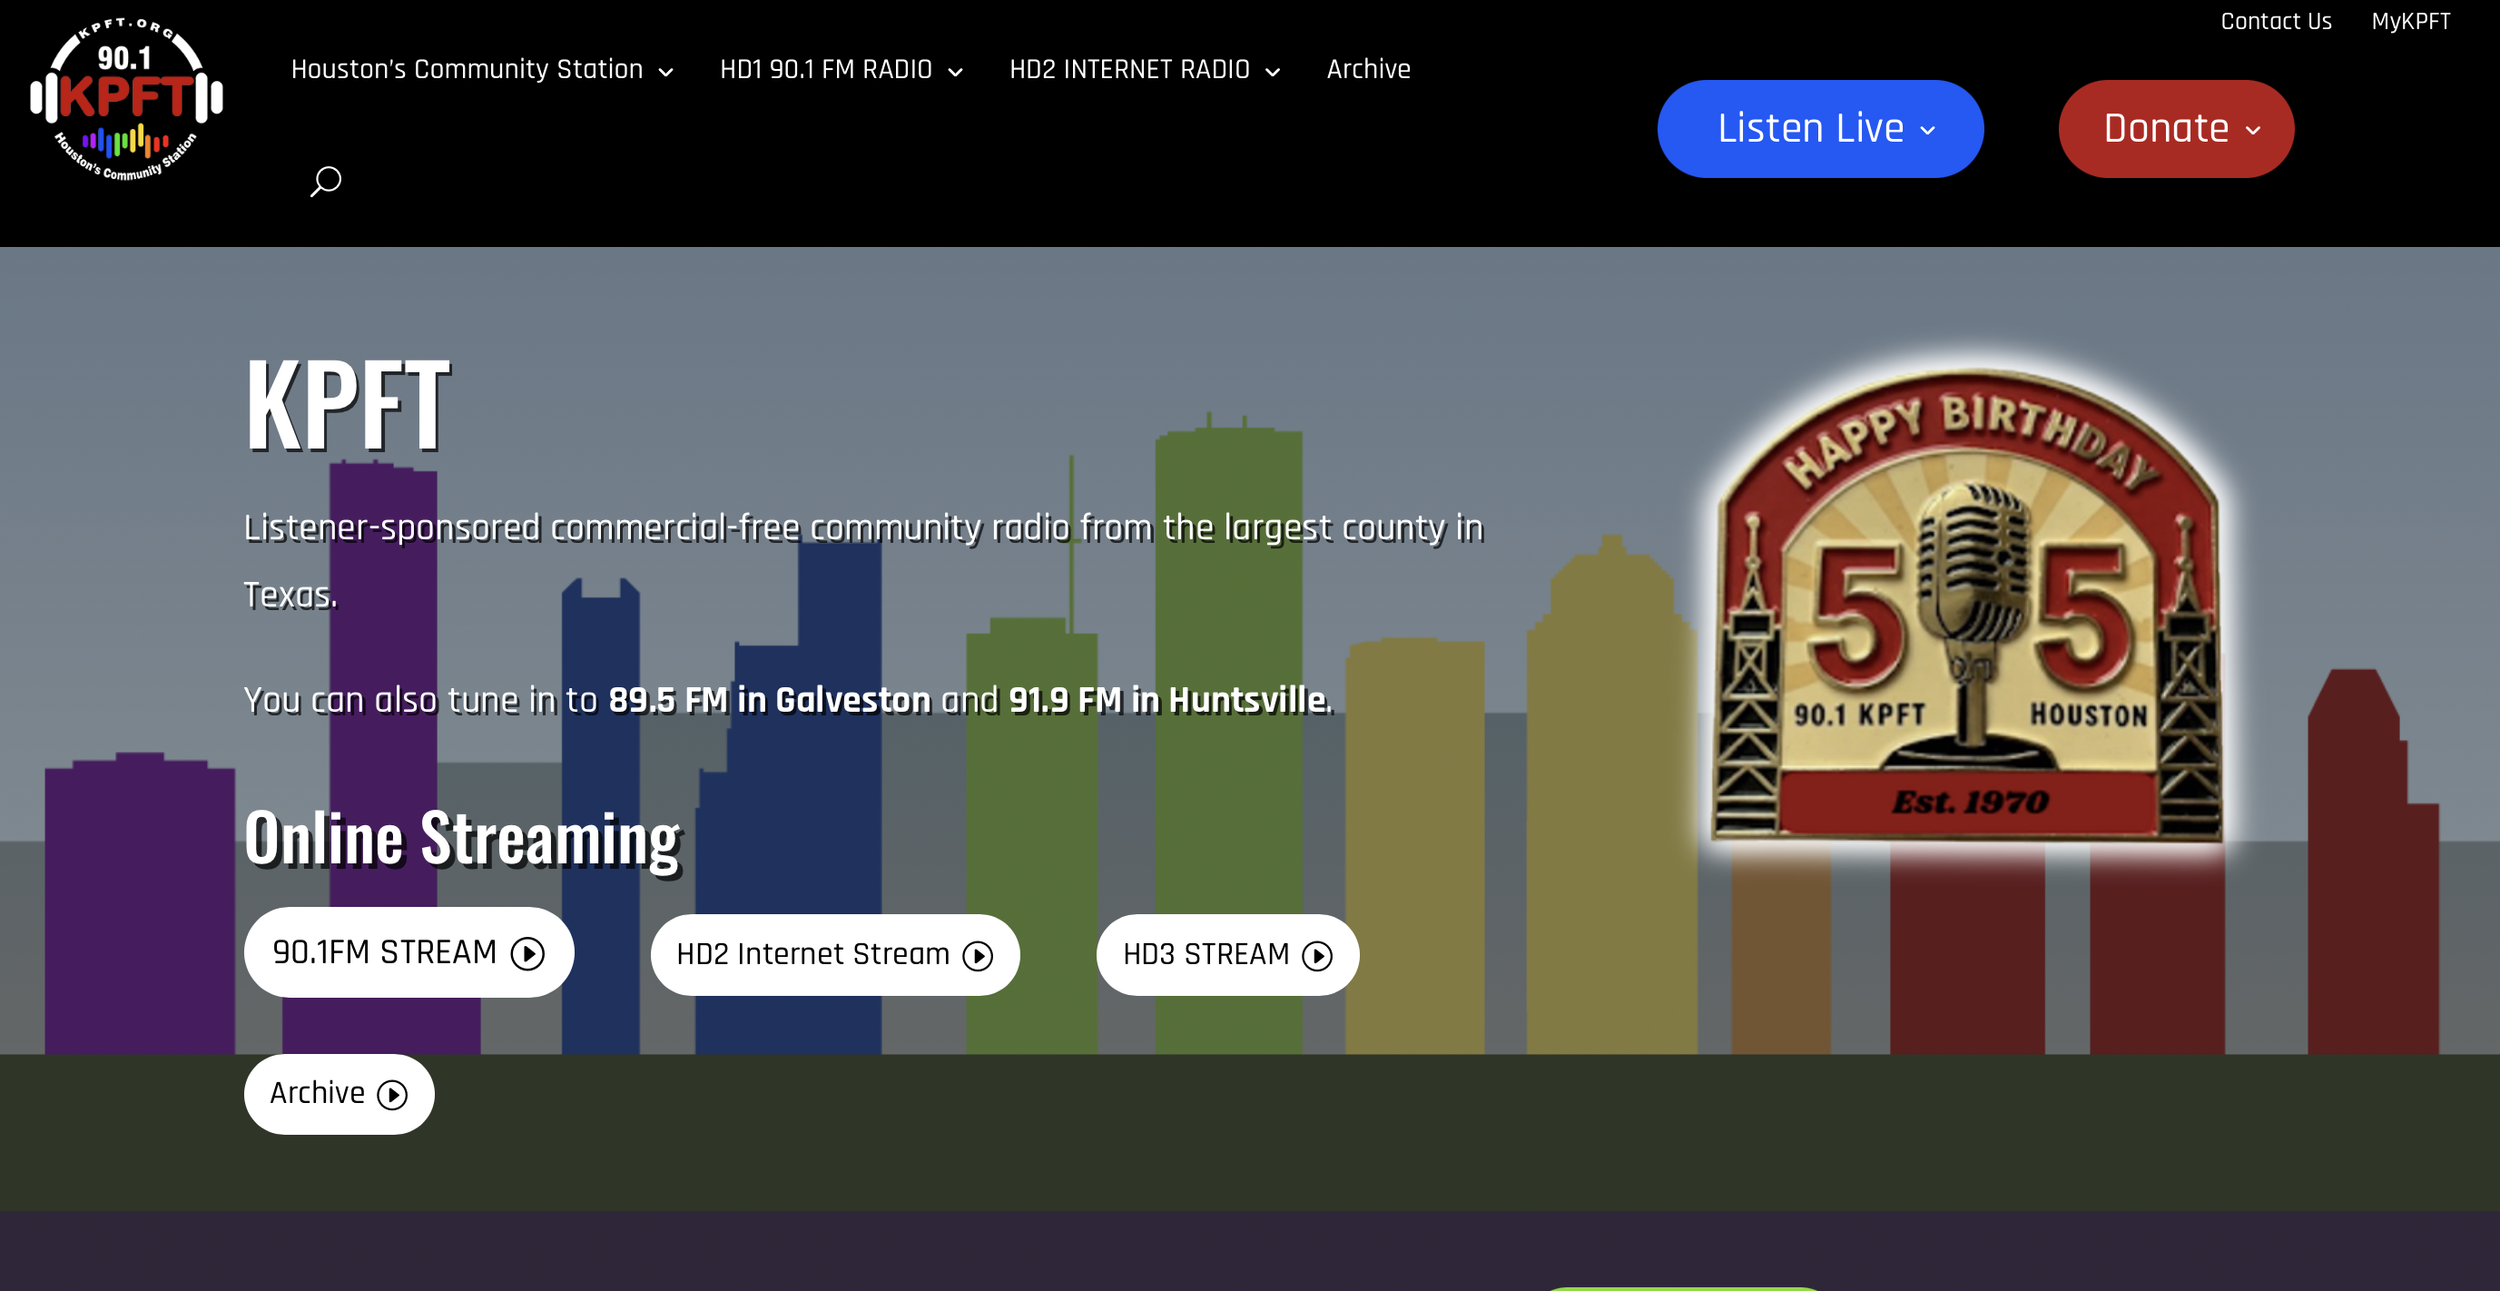2500x1291 pixels.
Task: Select Houston's Community Station menu text
Action: point(467,69)
